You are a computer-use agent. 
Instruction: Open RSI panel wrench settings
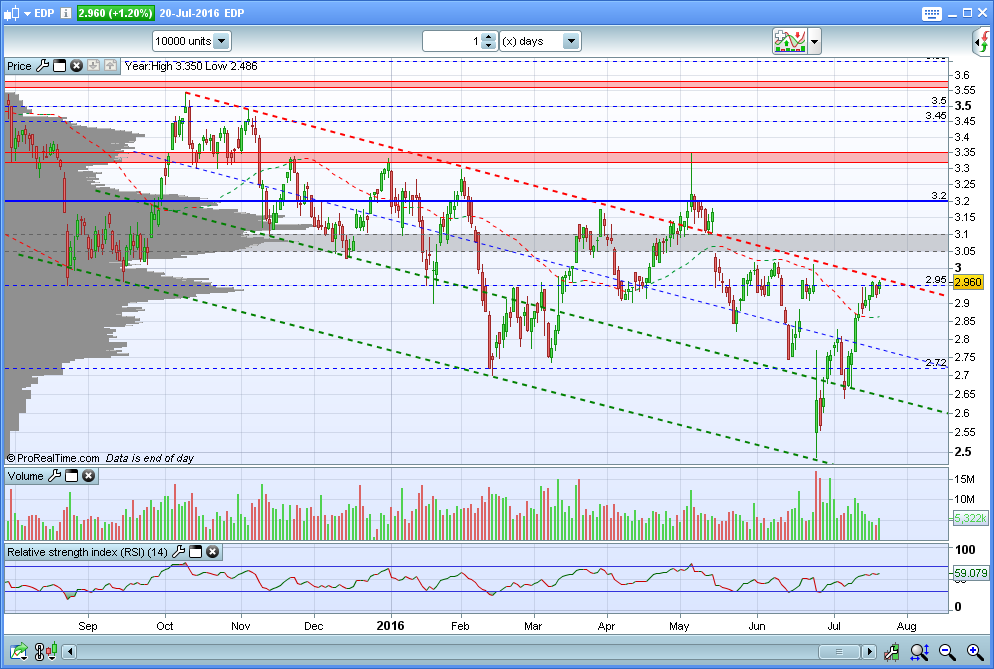click(179, 552)
